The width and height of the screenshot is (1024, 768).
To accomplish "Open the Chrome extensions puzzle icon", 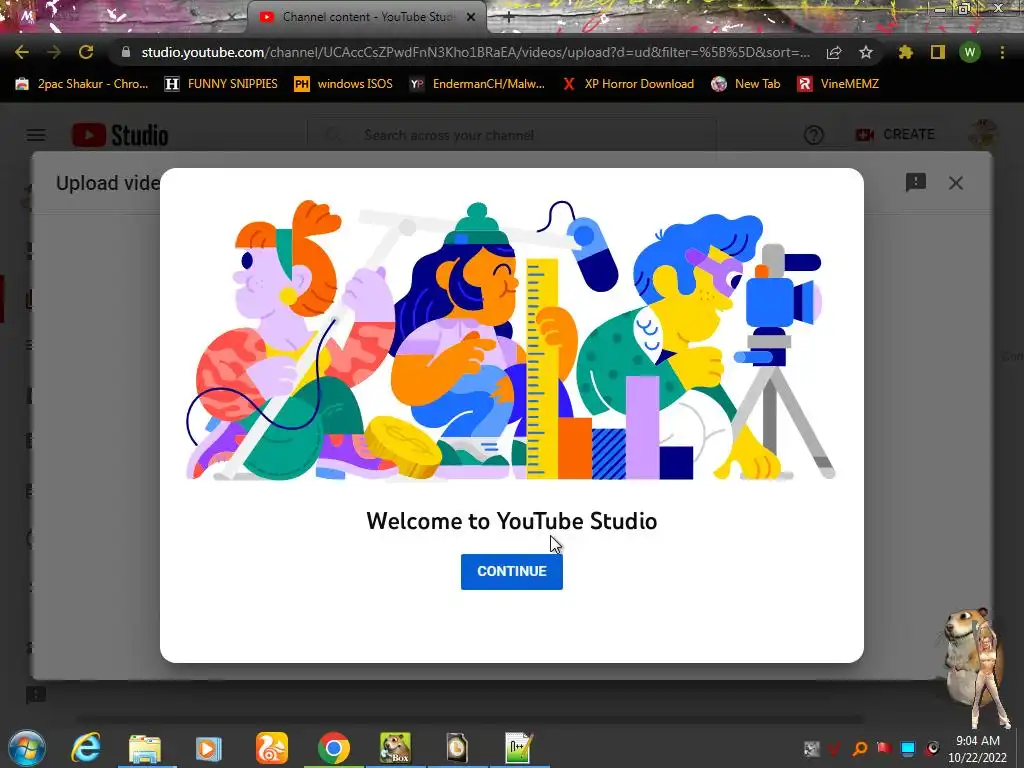I will pos(905,52).
